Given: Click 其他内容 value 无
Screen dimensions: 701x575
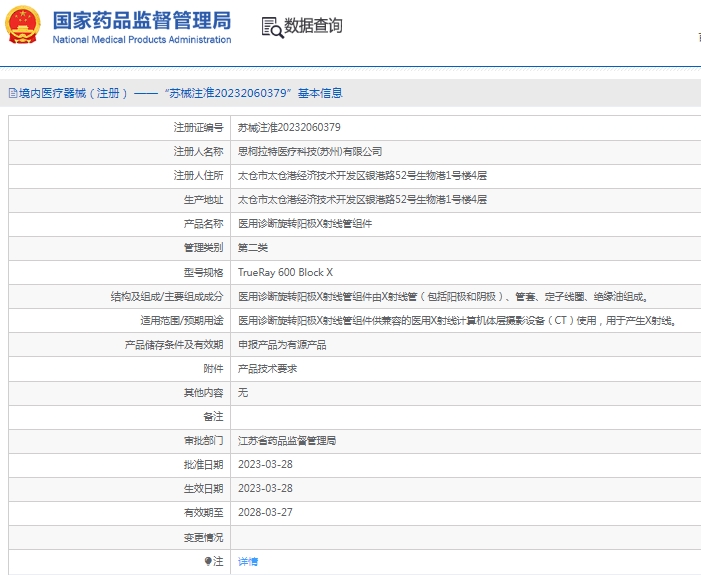Looking at the screenshot, I should (x=243, y=393).
